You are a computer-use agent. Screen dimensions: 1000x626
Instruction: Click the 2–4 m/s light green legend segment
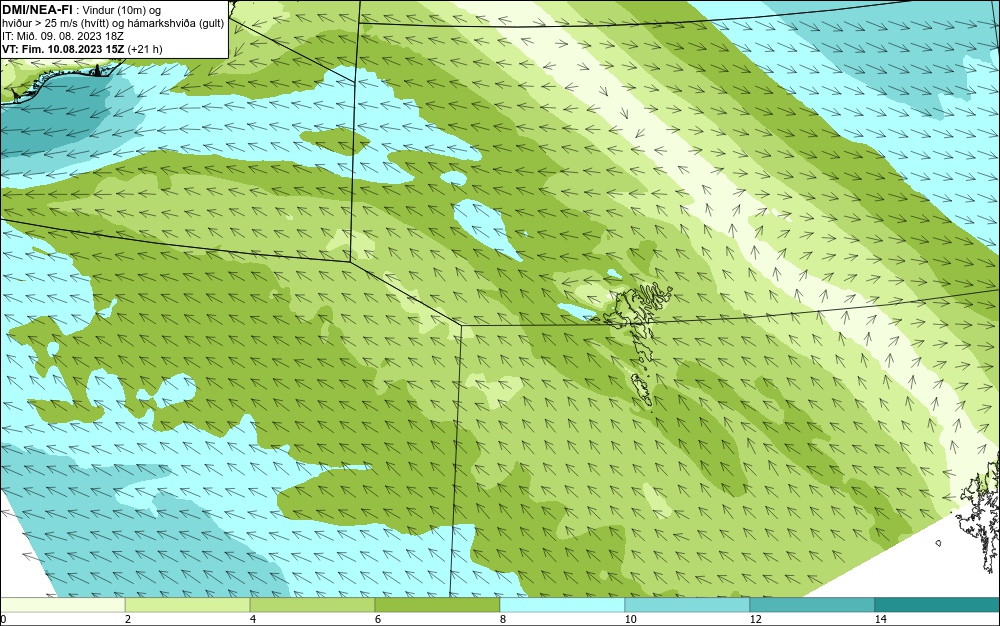188,605
